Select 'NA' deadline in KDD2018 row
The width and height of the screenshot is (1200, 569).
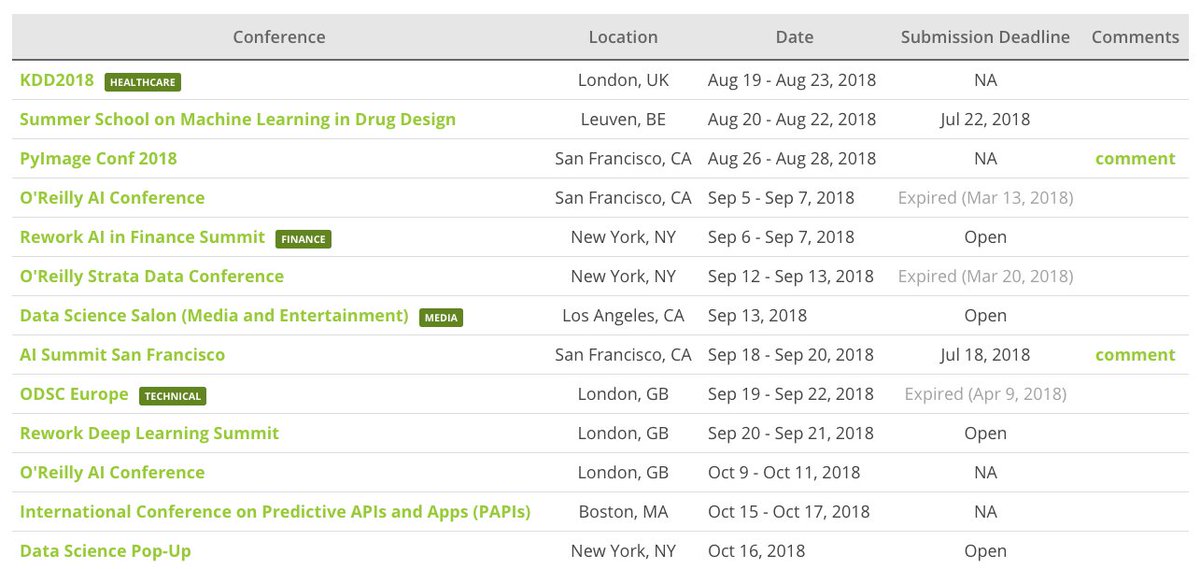coord(985,80)
